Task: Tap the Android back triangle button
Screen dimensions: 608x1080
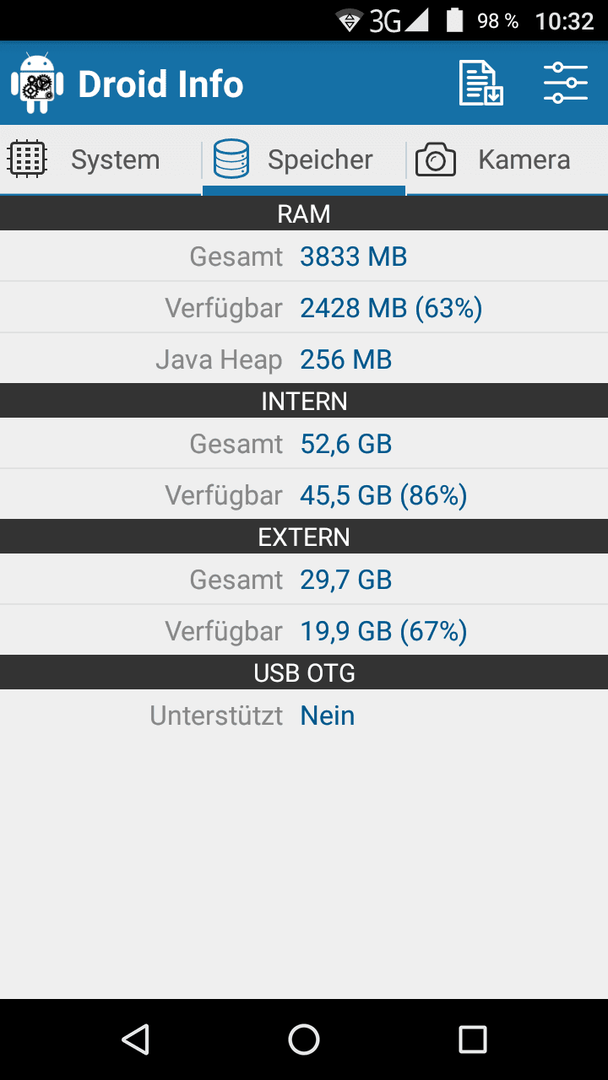Action: [136, 1039]
